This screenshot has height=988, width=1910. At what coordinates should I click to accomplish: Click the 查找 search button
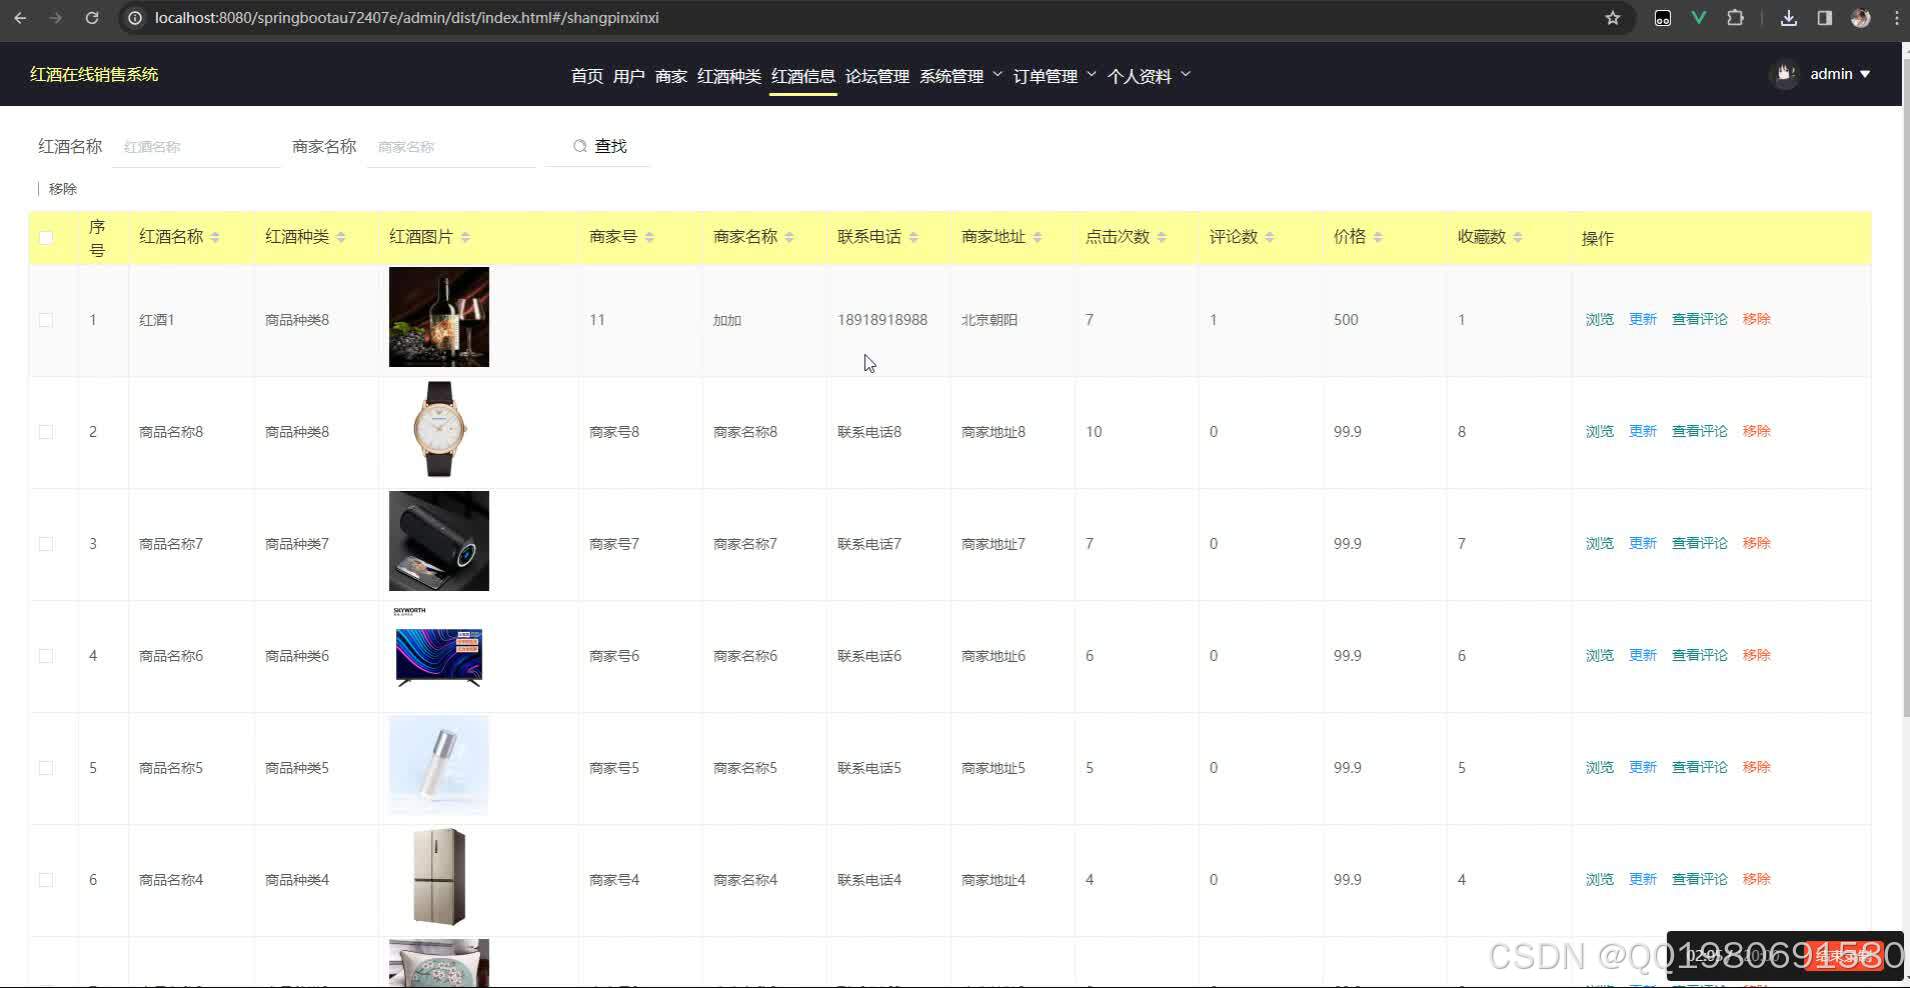point(599,146)
